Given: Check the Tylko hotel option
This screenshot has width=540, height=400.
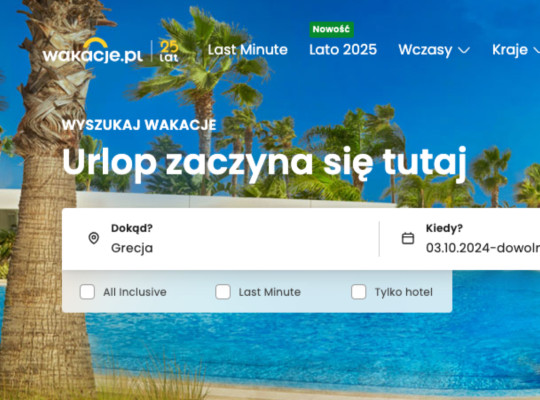Looking at the screenshot, I should coord(359,292).
